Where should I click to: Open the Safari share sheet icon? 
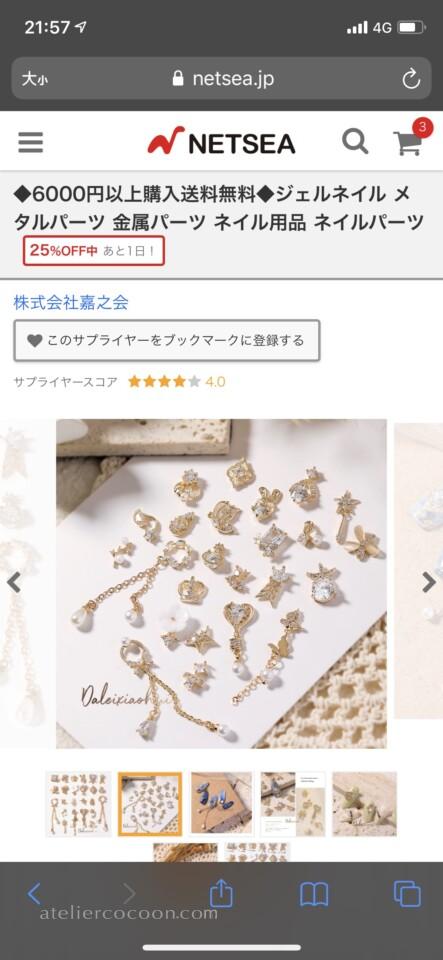click(221, 893)
